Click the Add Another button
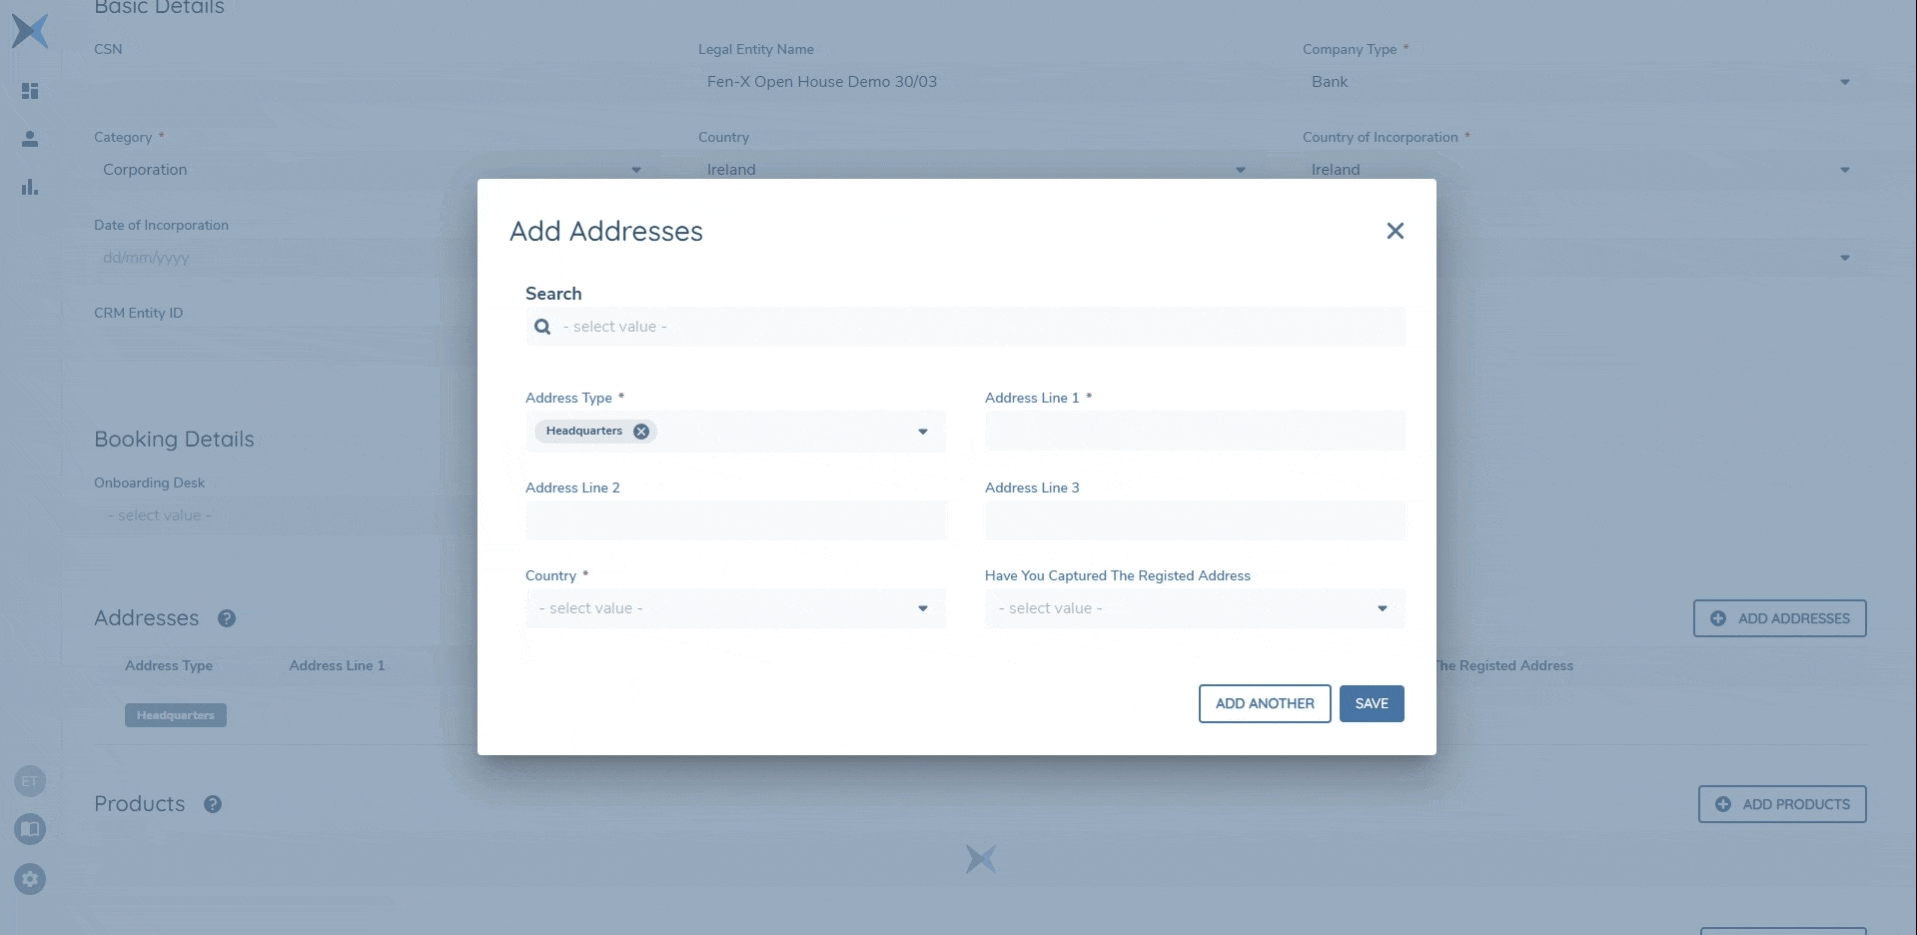This screenshot has width=1917, height=935. 1264,703
